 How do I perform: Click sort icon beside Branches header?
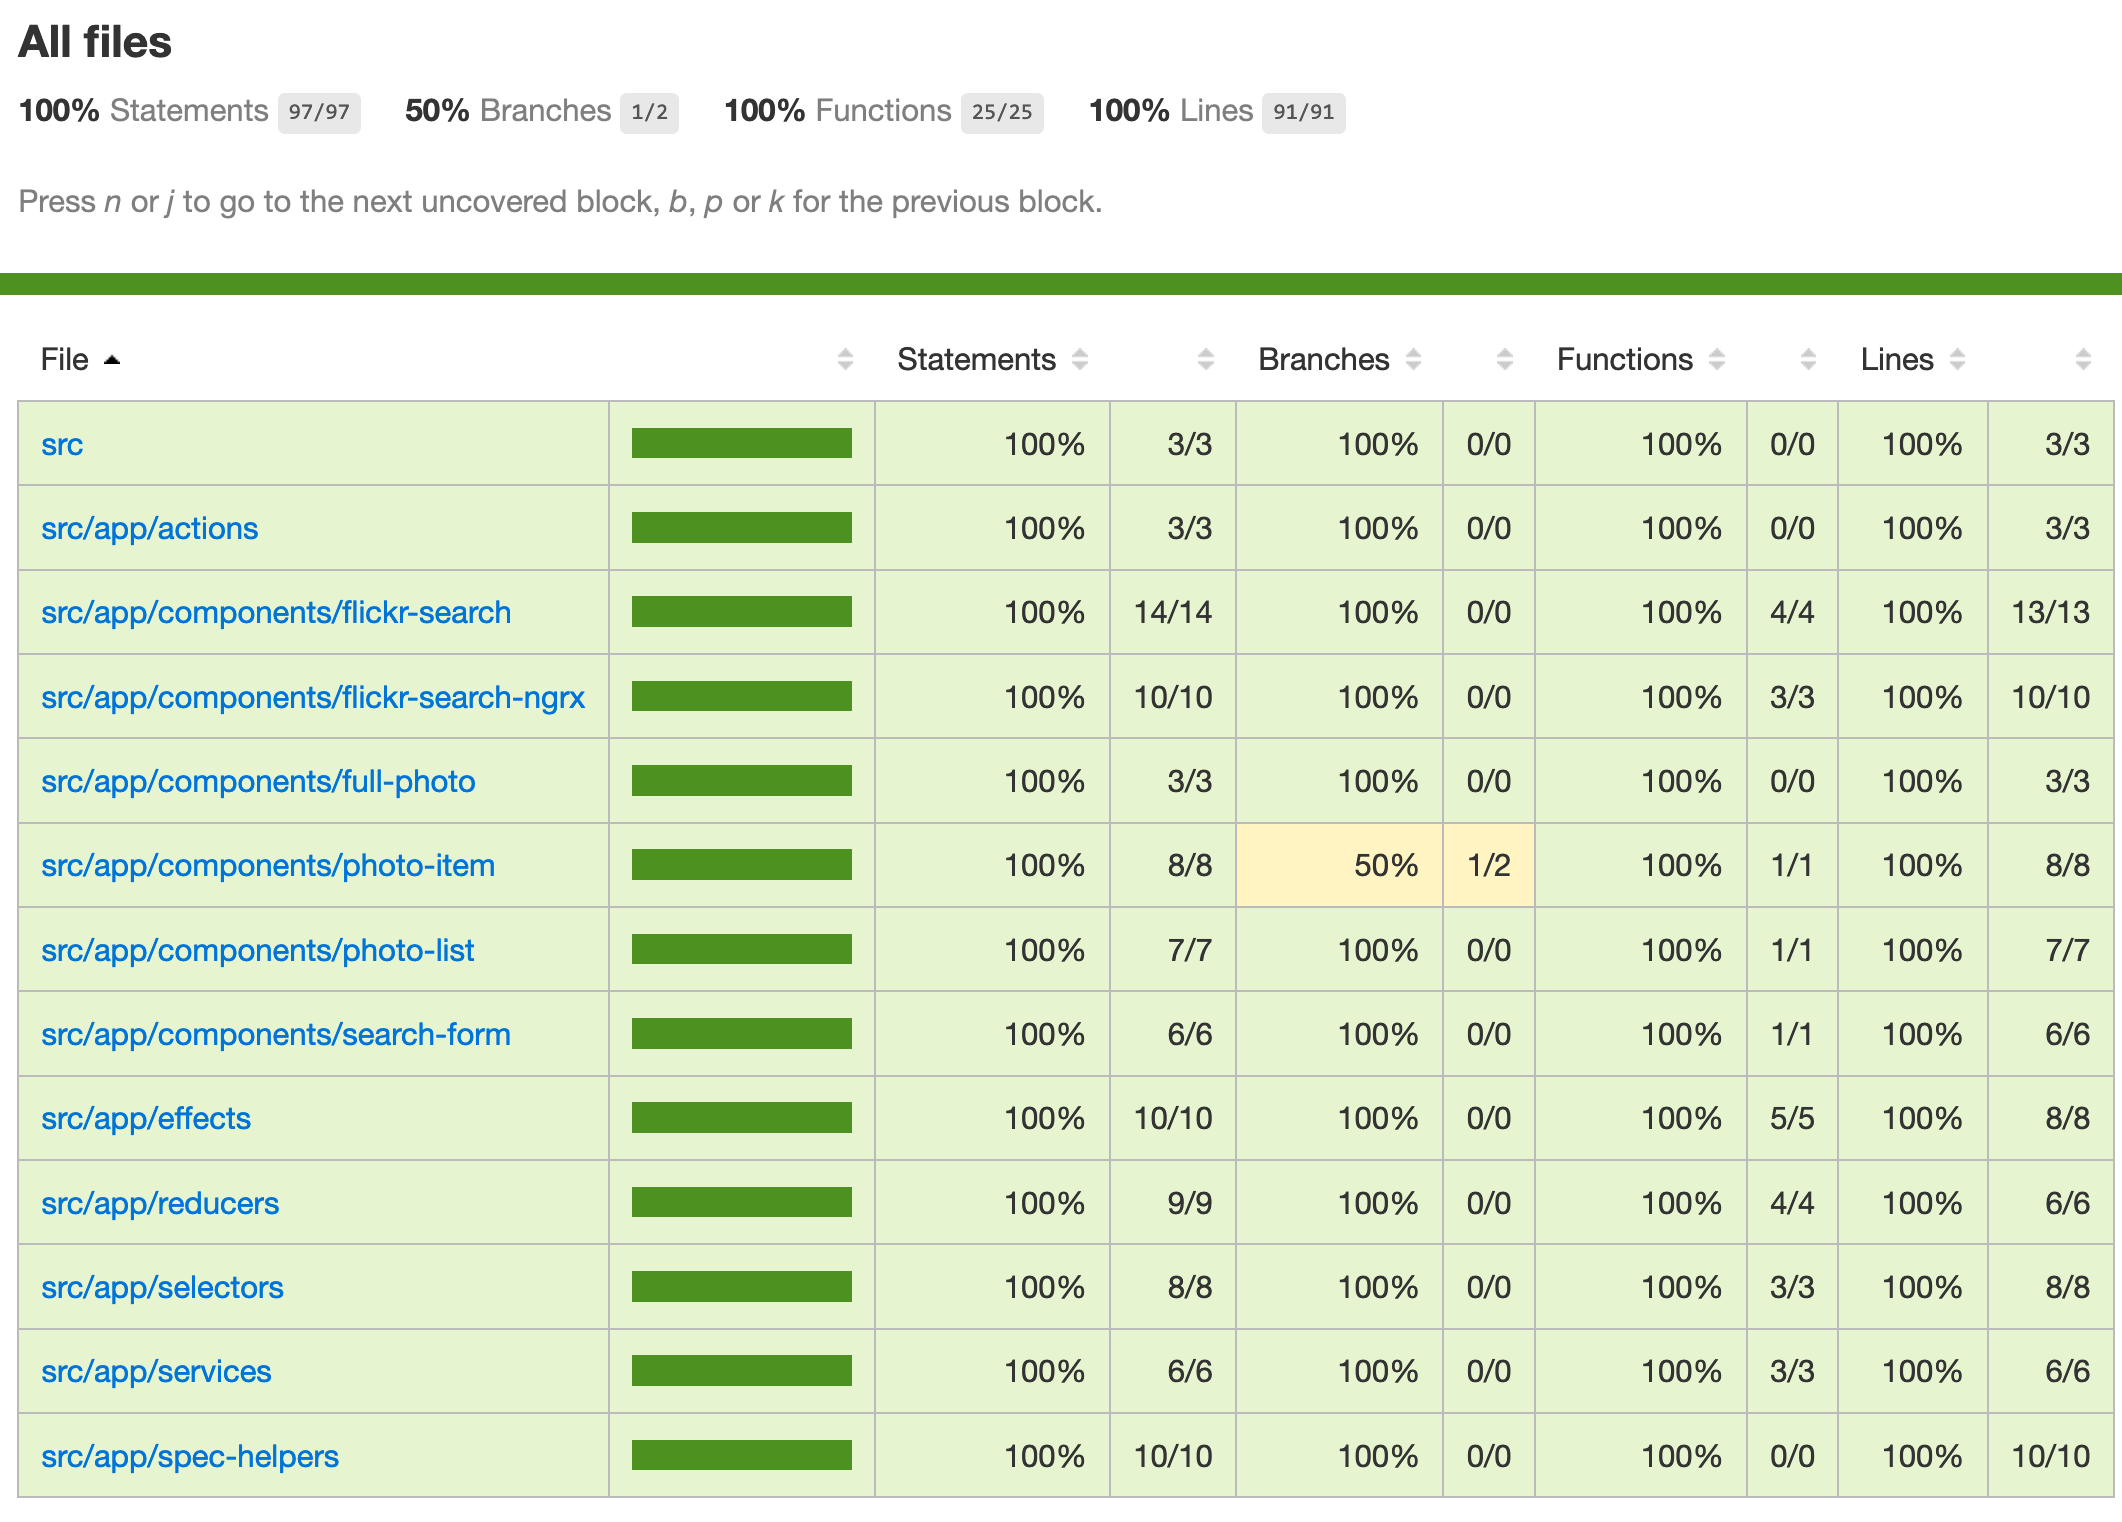coord(1413,360)
